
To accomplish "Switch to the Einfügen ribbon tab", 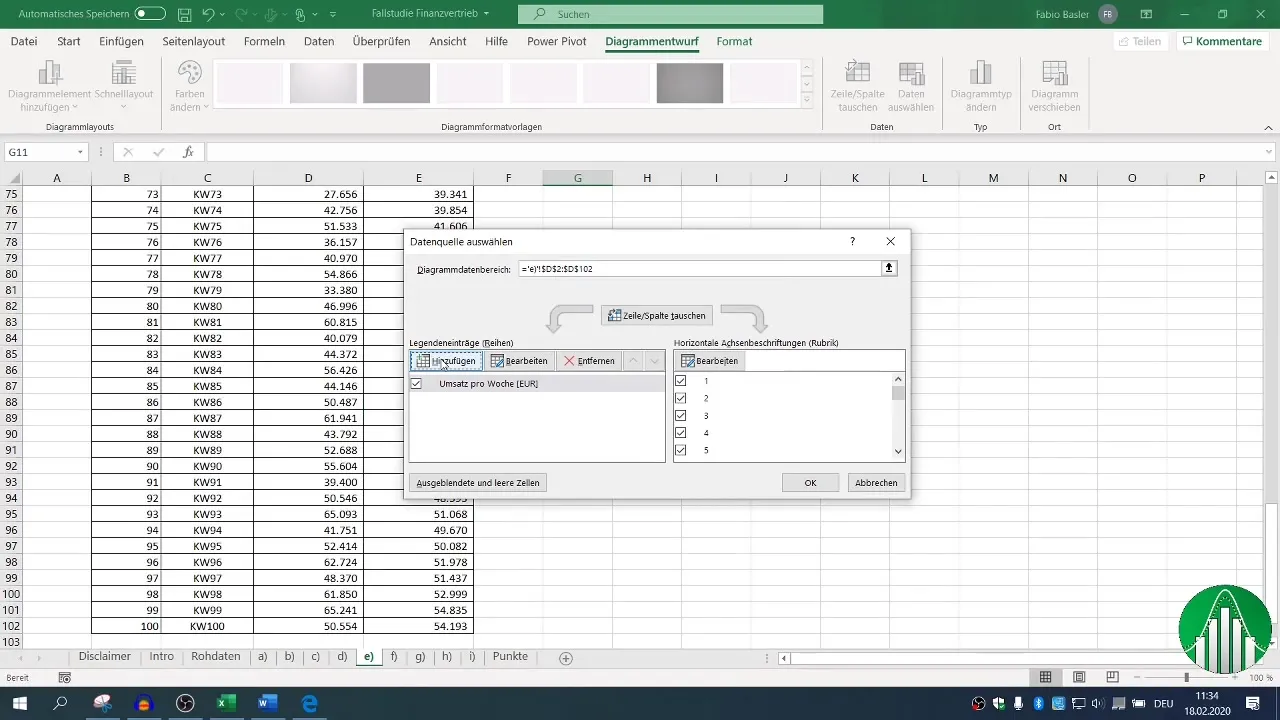I will click(122, 42).
